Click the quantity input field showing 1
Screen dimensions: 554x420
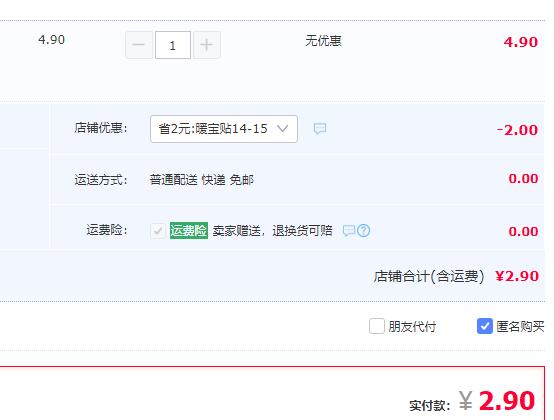tap(173, 45)
